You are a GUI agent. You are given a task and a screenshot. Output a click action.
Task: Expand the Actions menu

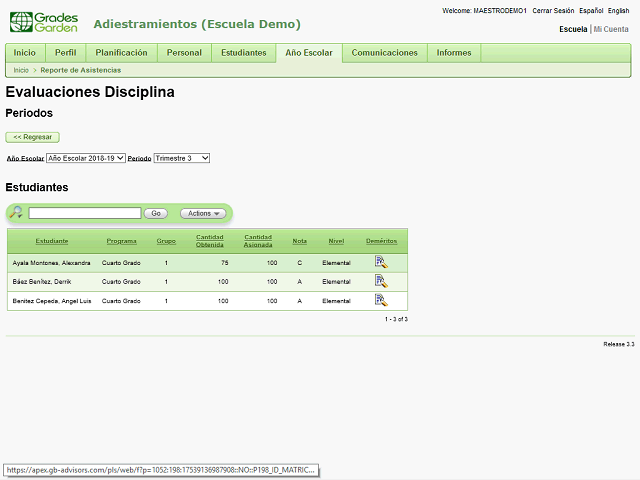tap(203, 213)
